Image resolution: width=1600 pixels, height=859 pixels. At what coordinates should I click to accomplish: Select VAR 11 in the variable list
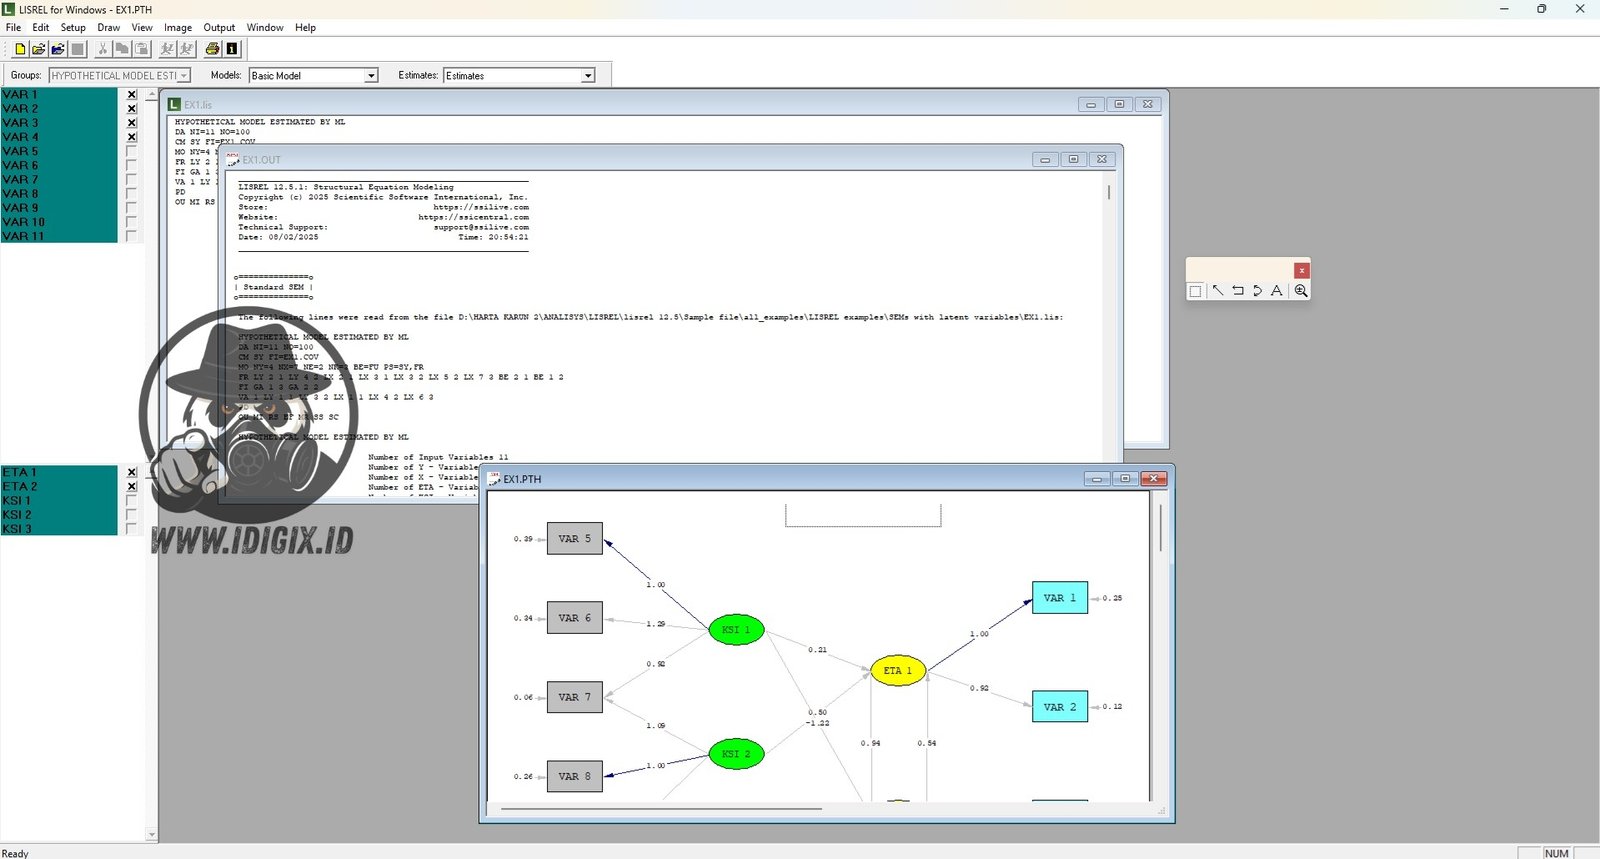point(59,236)
